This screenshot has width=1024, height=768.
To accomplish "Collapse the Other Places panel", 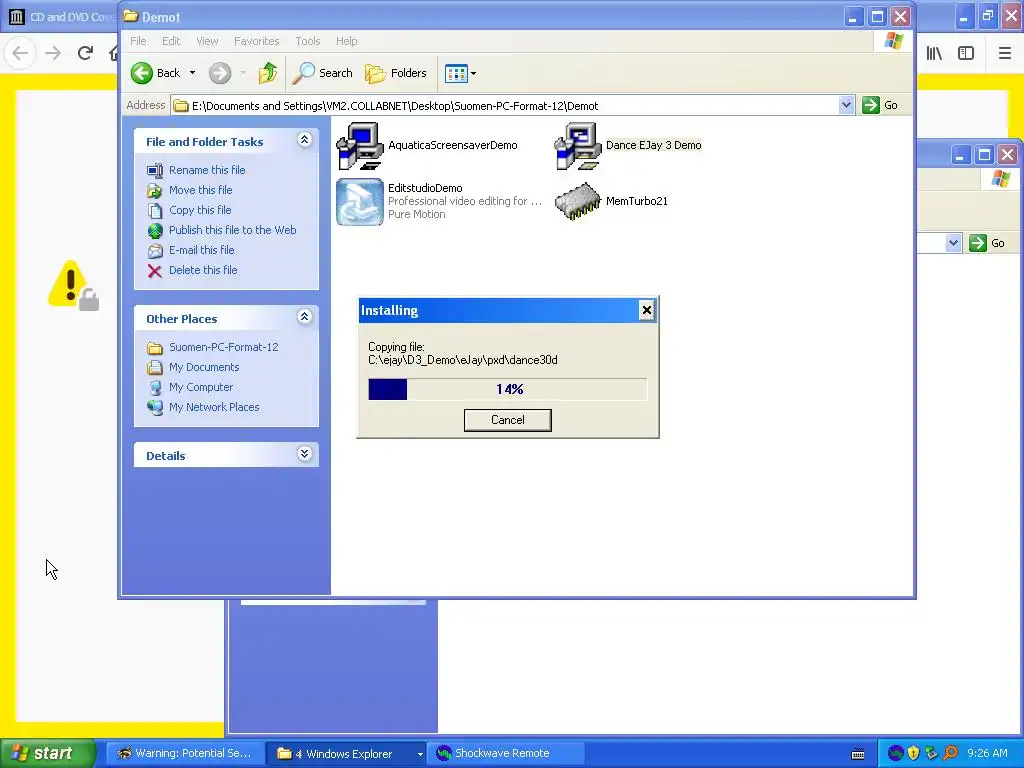I will 304,317.
